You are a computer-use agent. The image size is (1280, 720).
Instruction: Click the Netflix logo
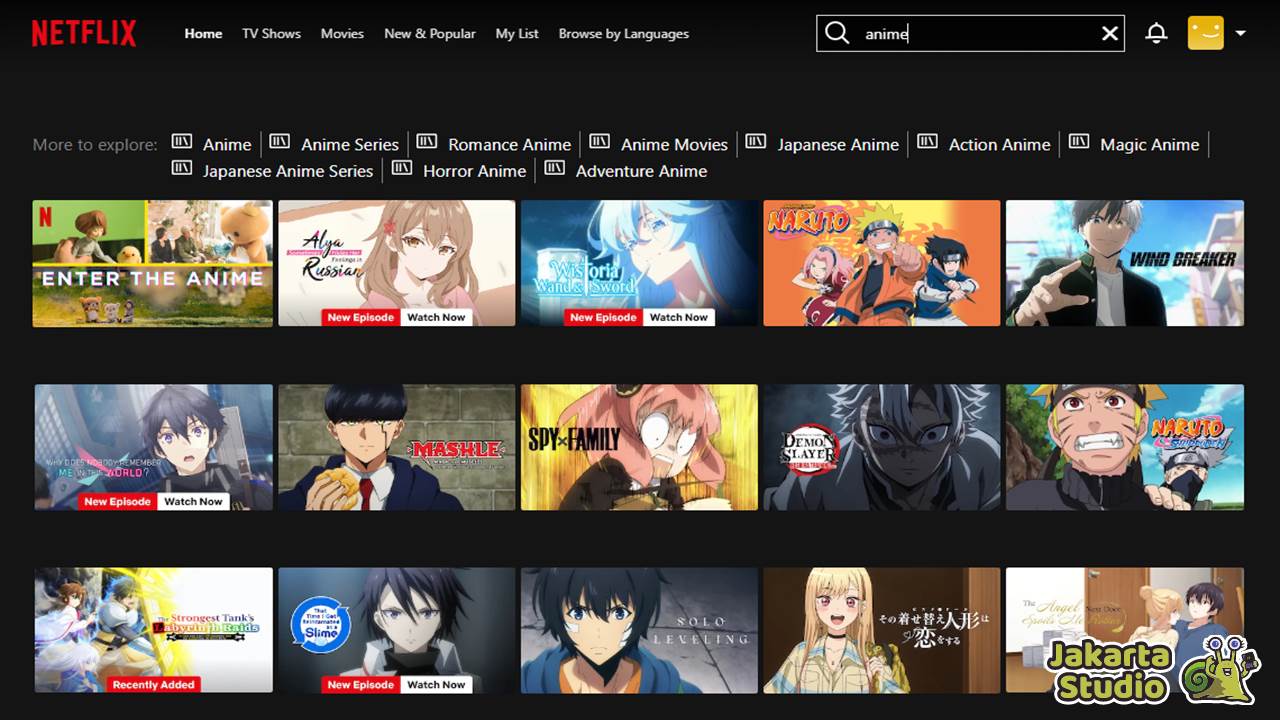(84, 32)
